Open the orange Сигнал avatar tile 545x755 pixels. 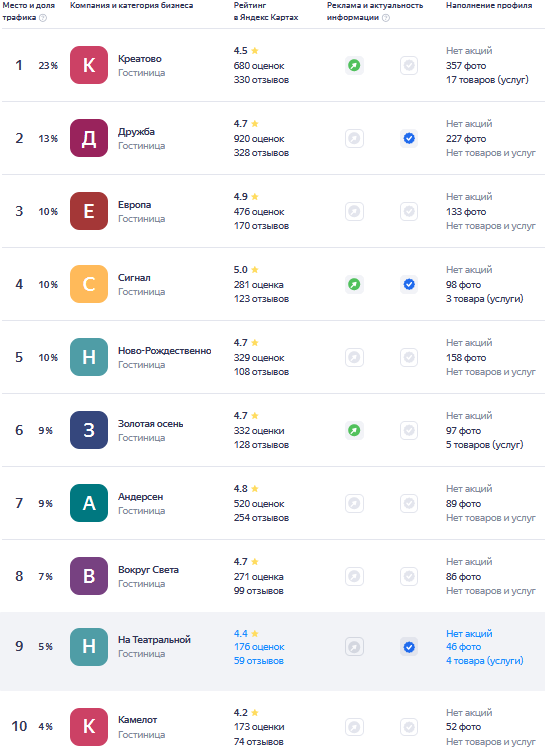(89, 284)
